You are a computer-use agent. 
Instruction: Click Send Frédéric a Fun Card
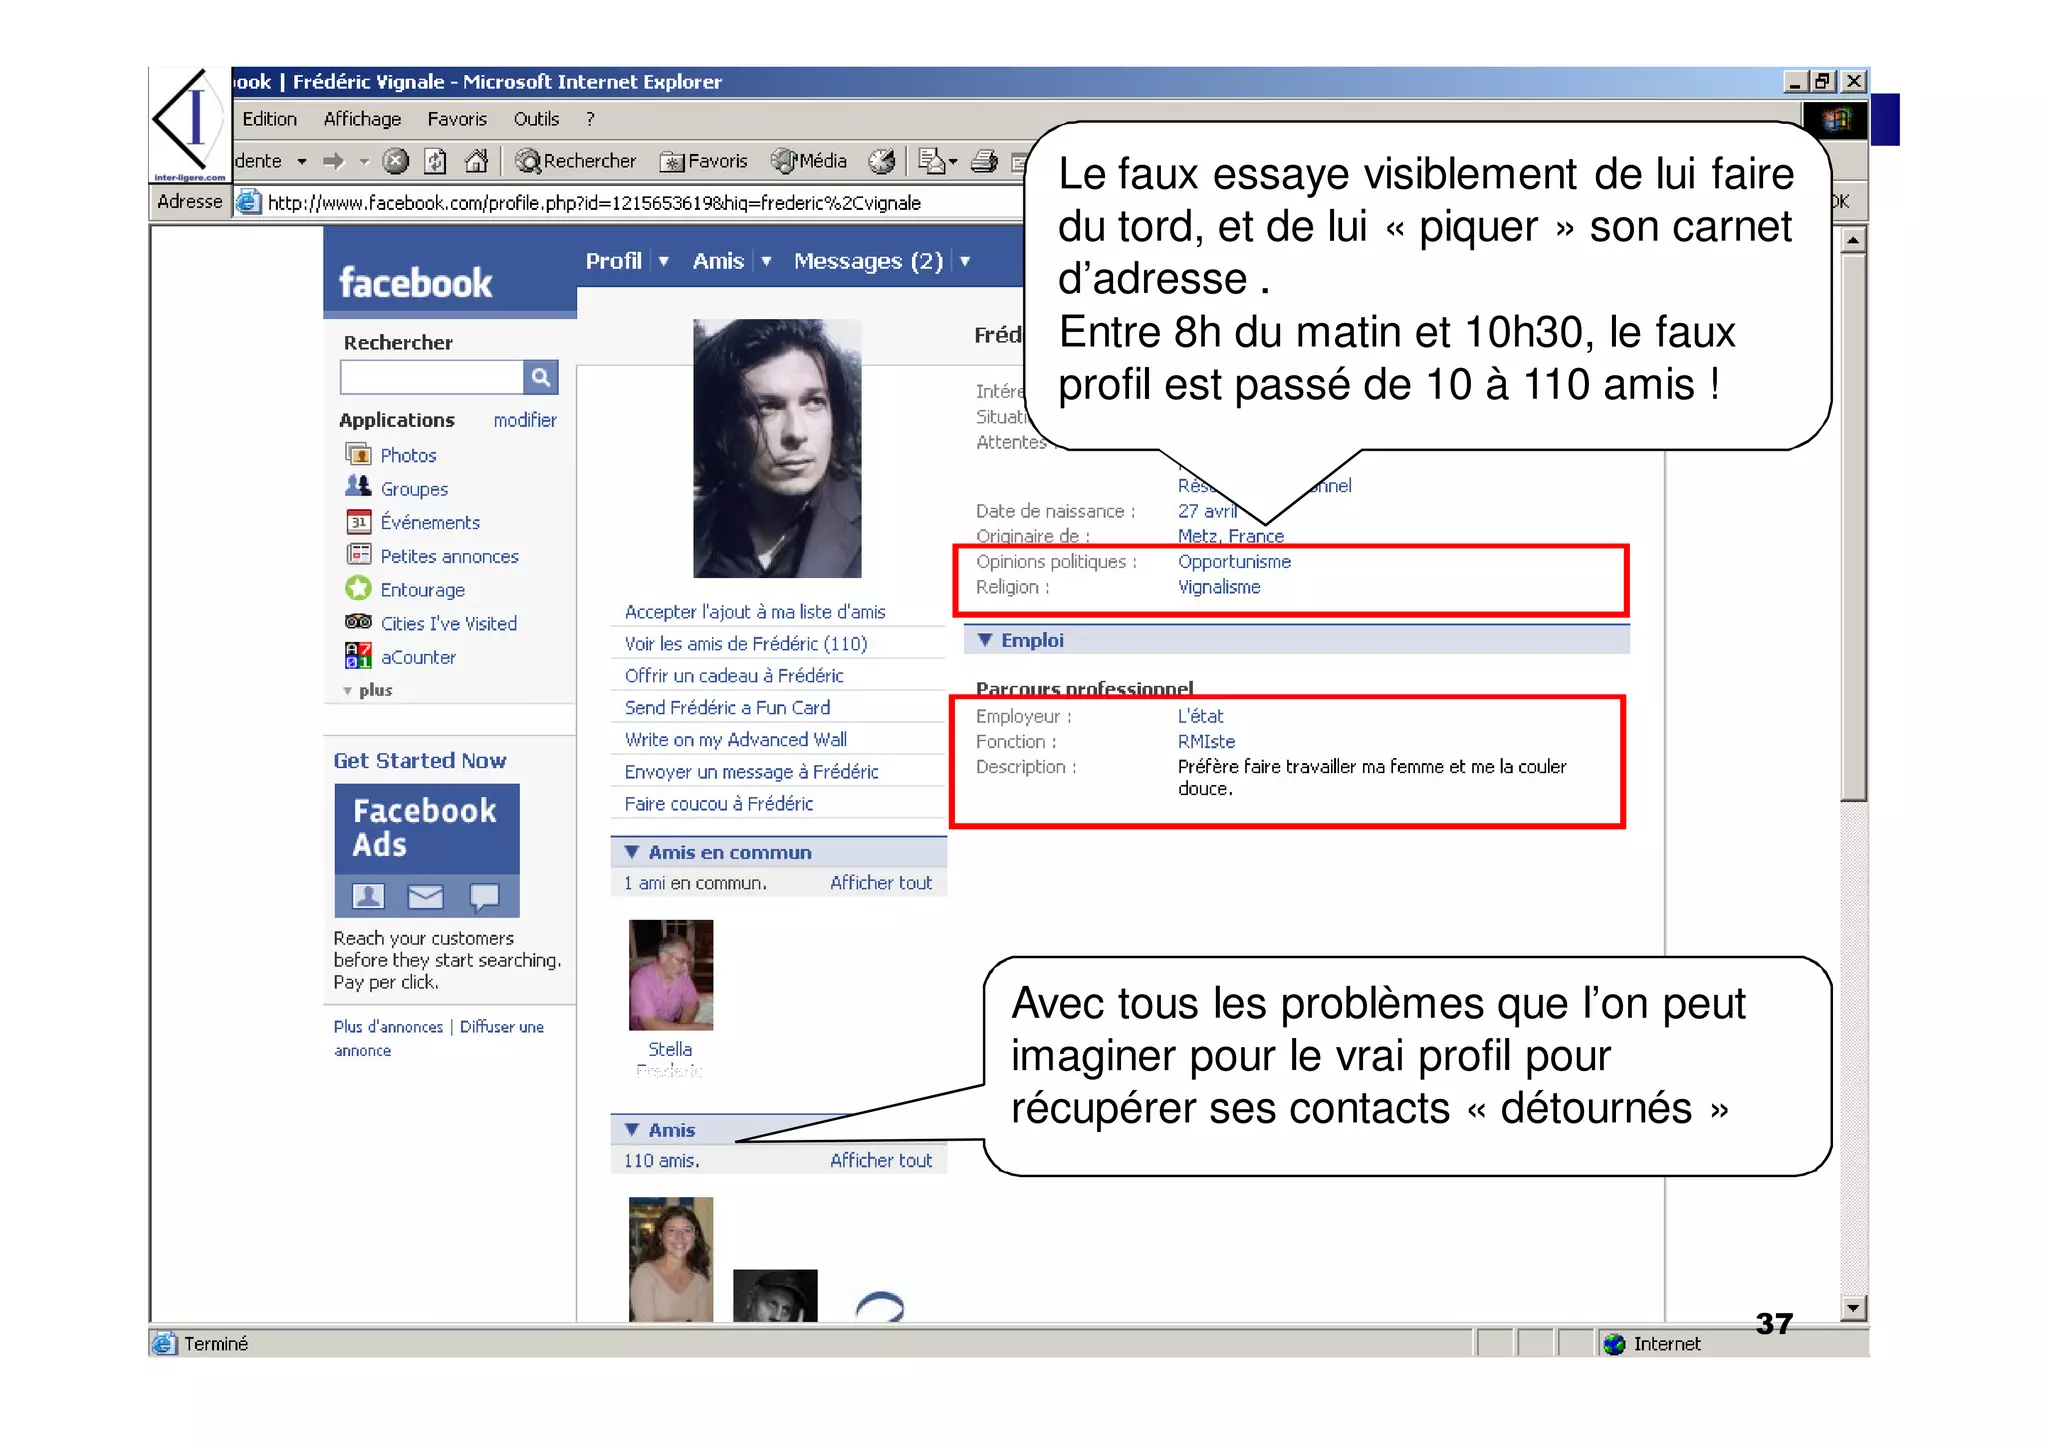click(727, 708)
